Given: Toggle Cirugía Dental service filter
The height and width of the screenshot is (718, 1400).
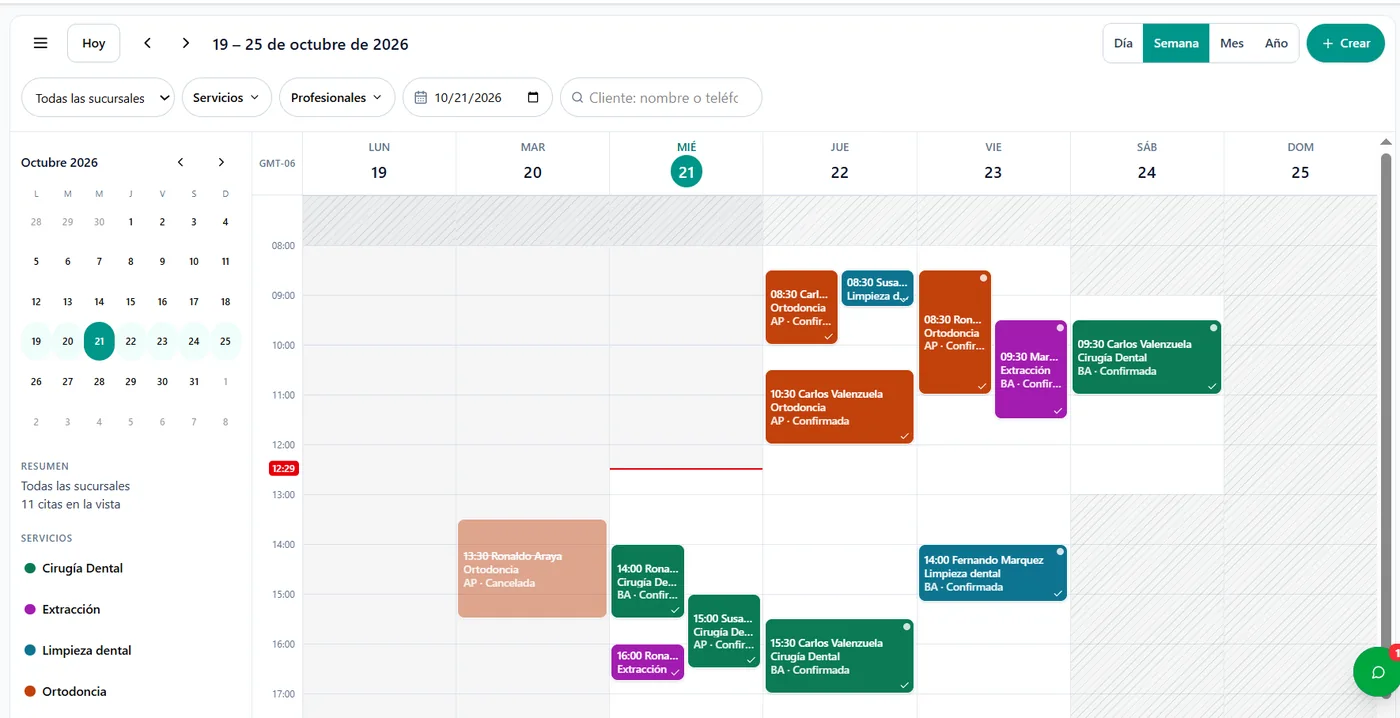Looking at the screenshot, I should pyautogui.click(x=73, y=568).
